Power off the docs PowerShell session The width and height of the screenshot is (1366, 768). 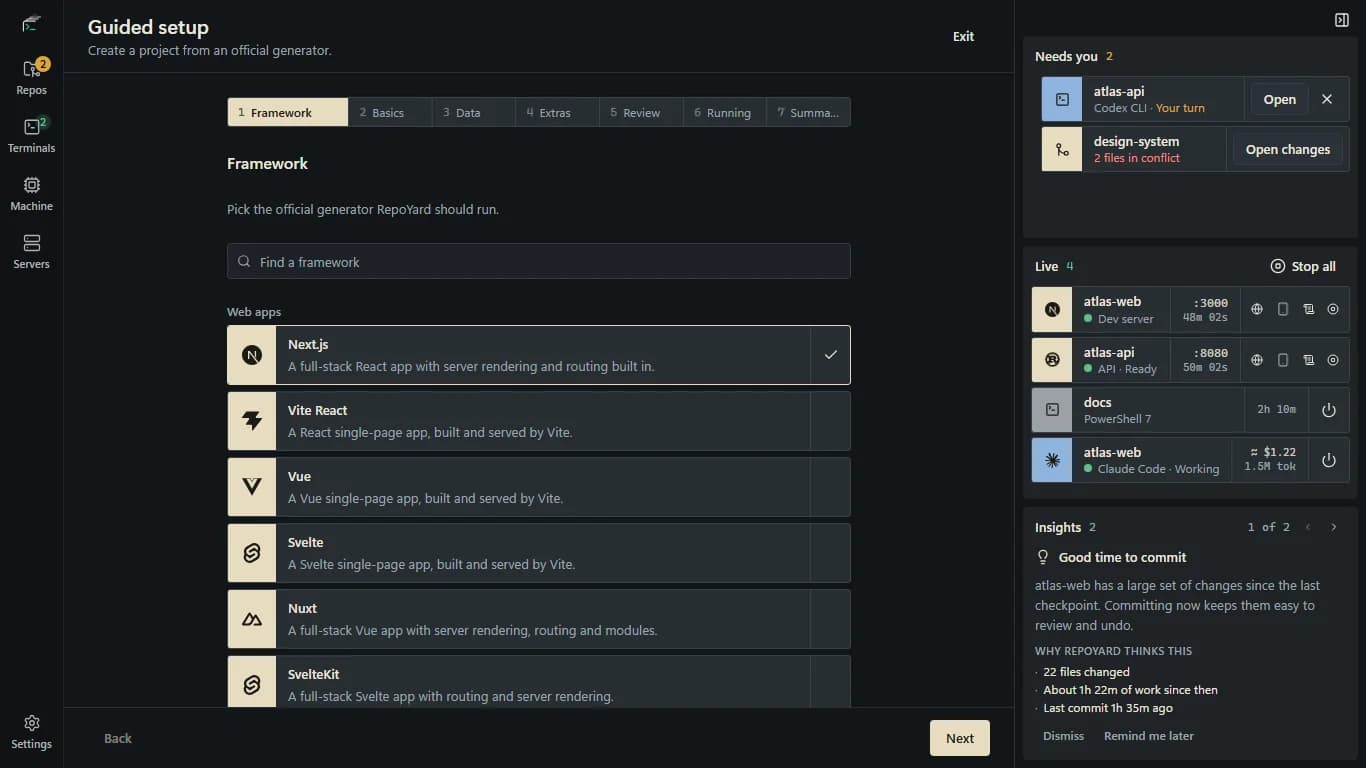pyautogui.click(x=1329, y=410)
